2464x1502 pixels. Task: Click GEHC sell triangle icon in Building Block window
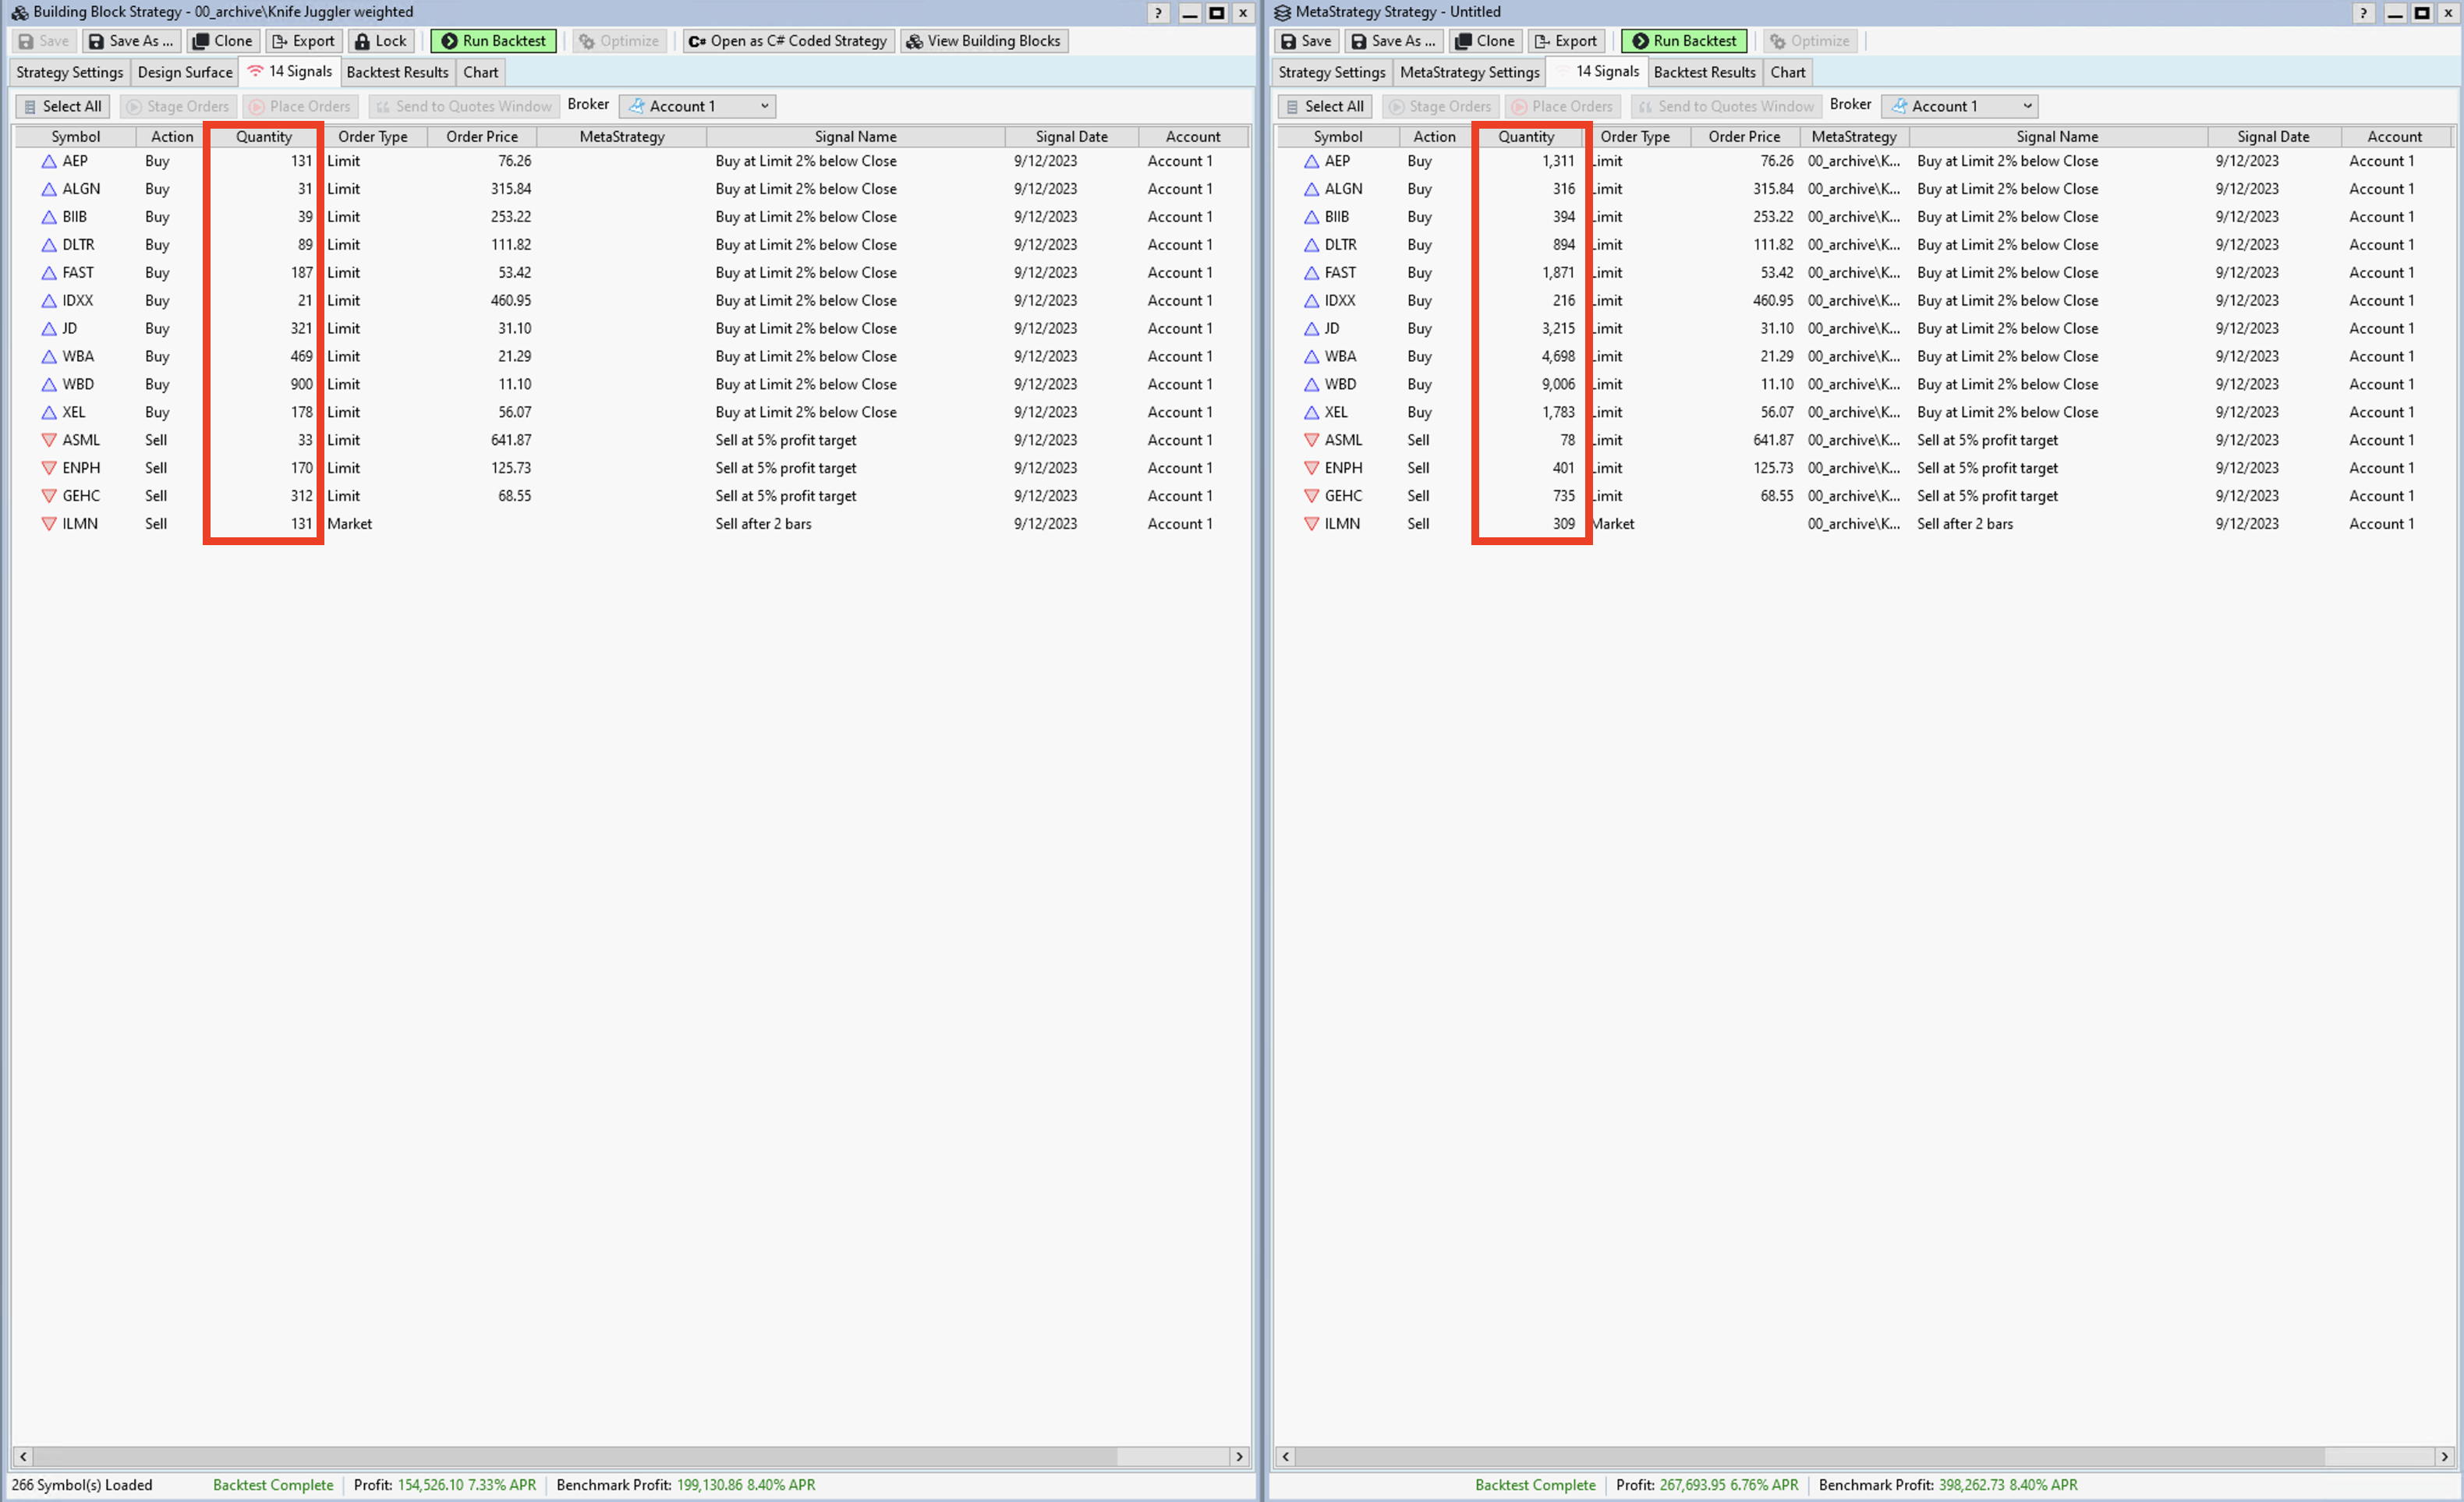[48, 496]
